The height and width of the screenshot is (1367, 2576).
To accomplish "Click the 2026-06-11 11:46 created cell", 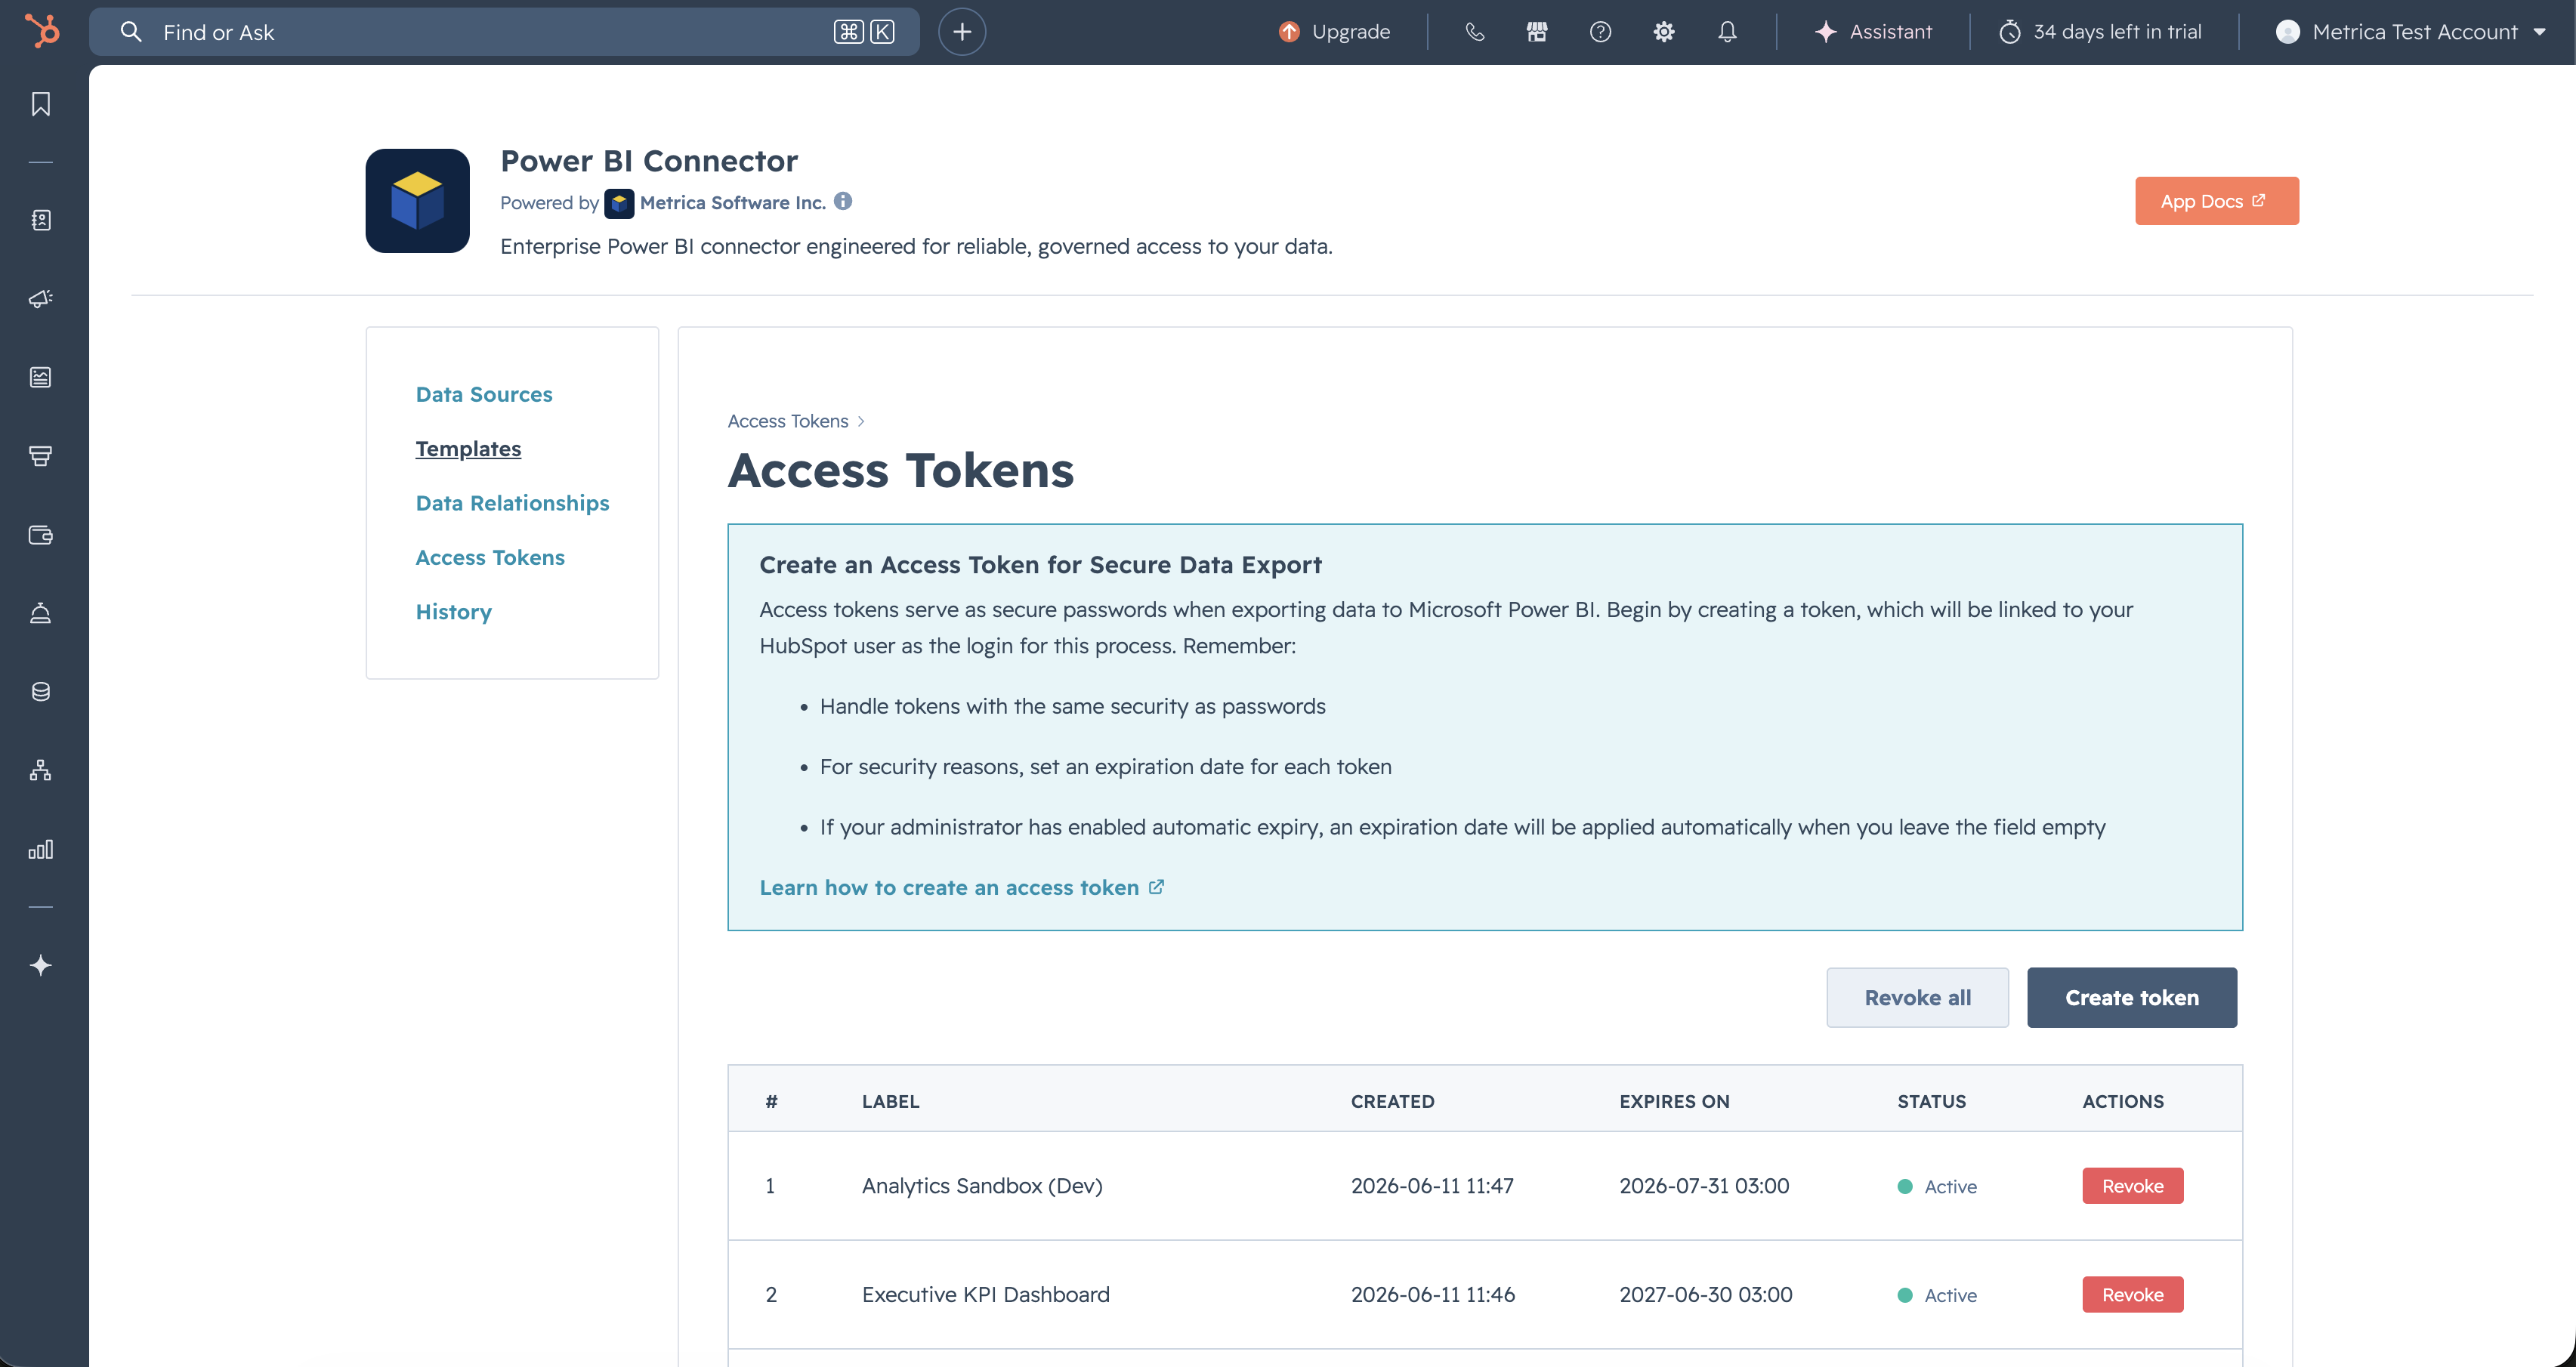I will (1433, 1295).
